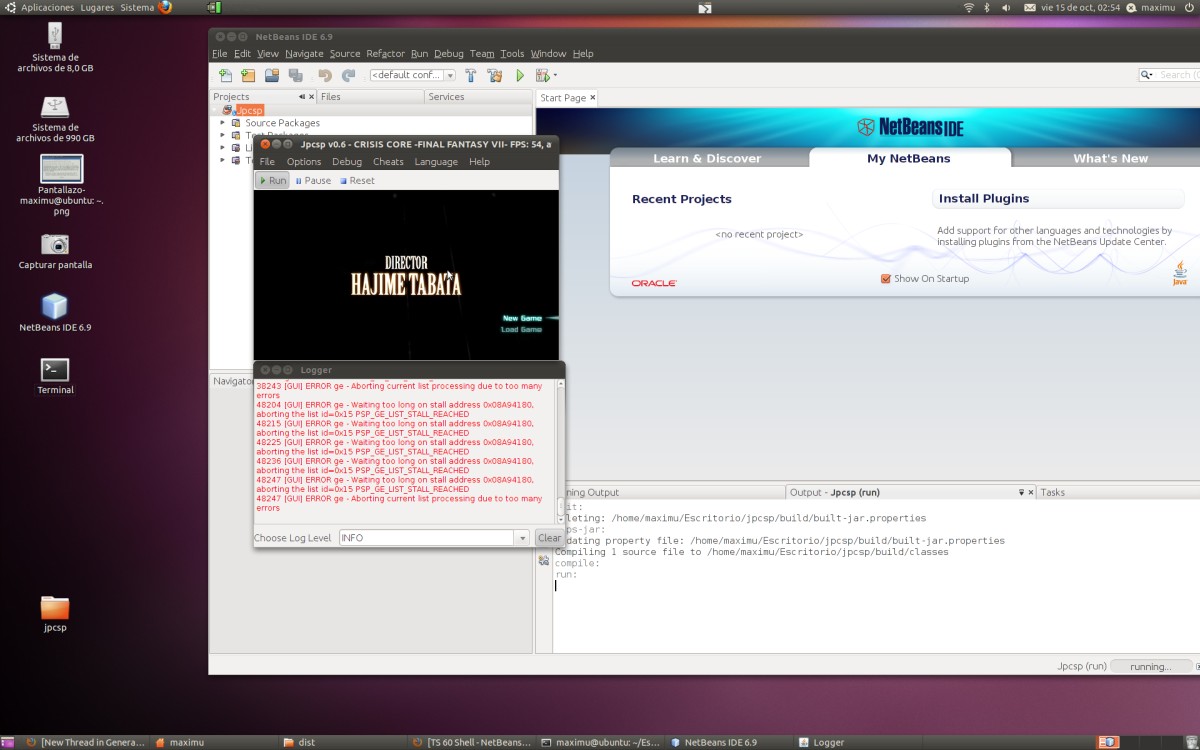This screenshot has height=750, width=1200.
Task: Click the Reset button in Jpcsp
Action: point(357,181)
